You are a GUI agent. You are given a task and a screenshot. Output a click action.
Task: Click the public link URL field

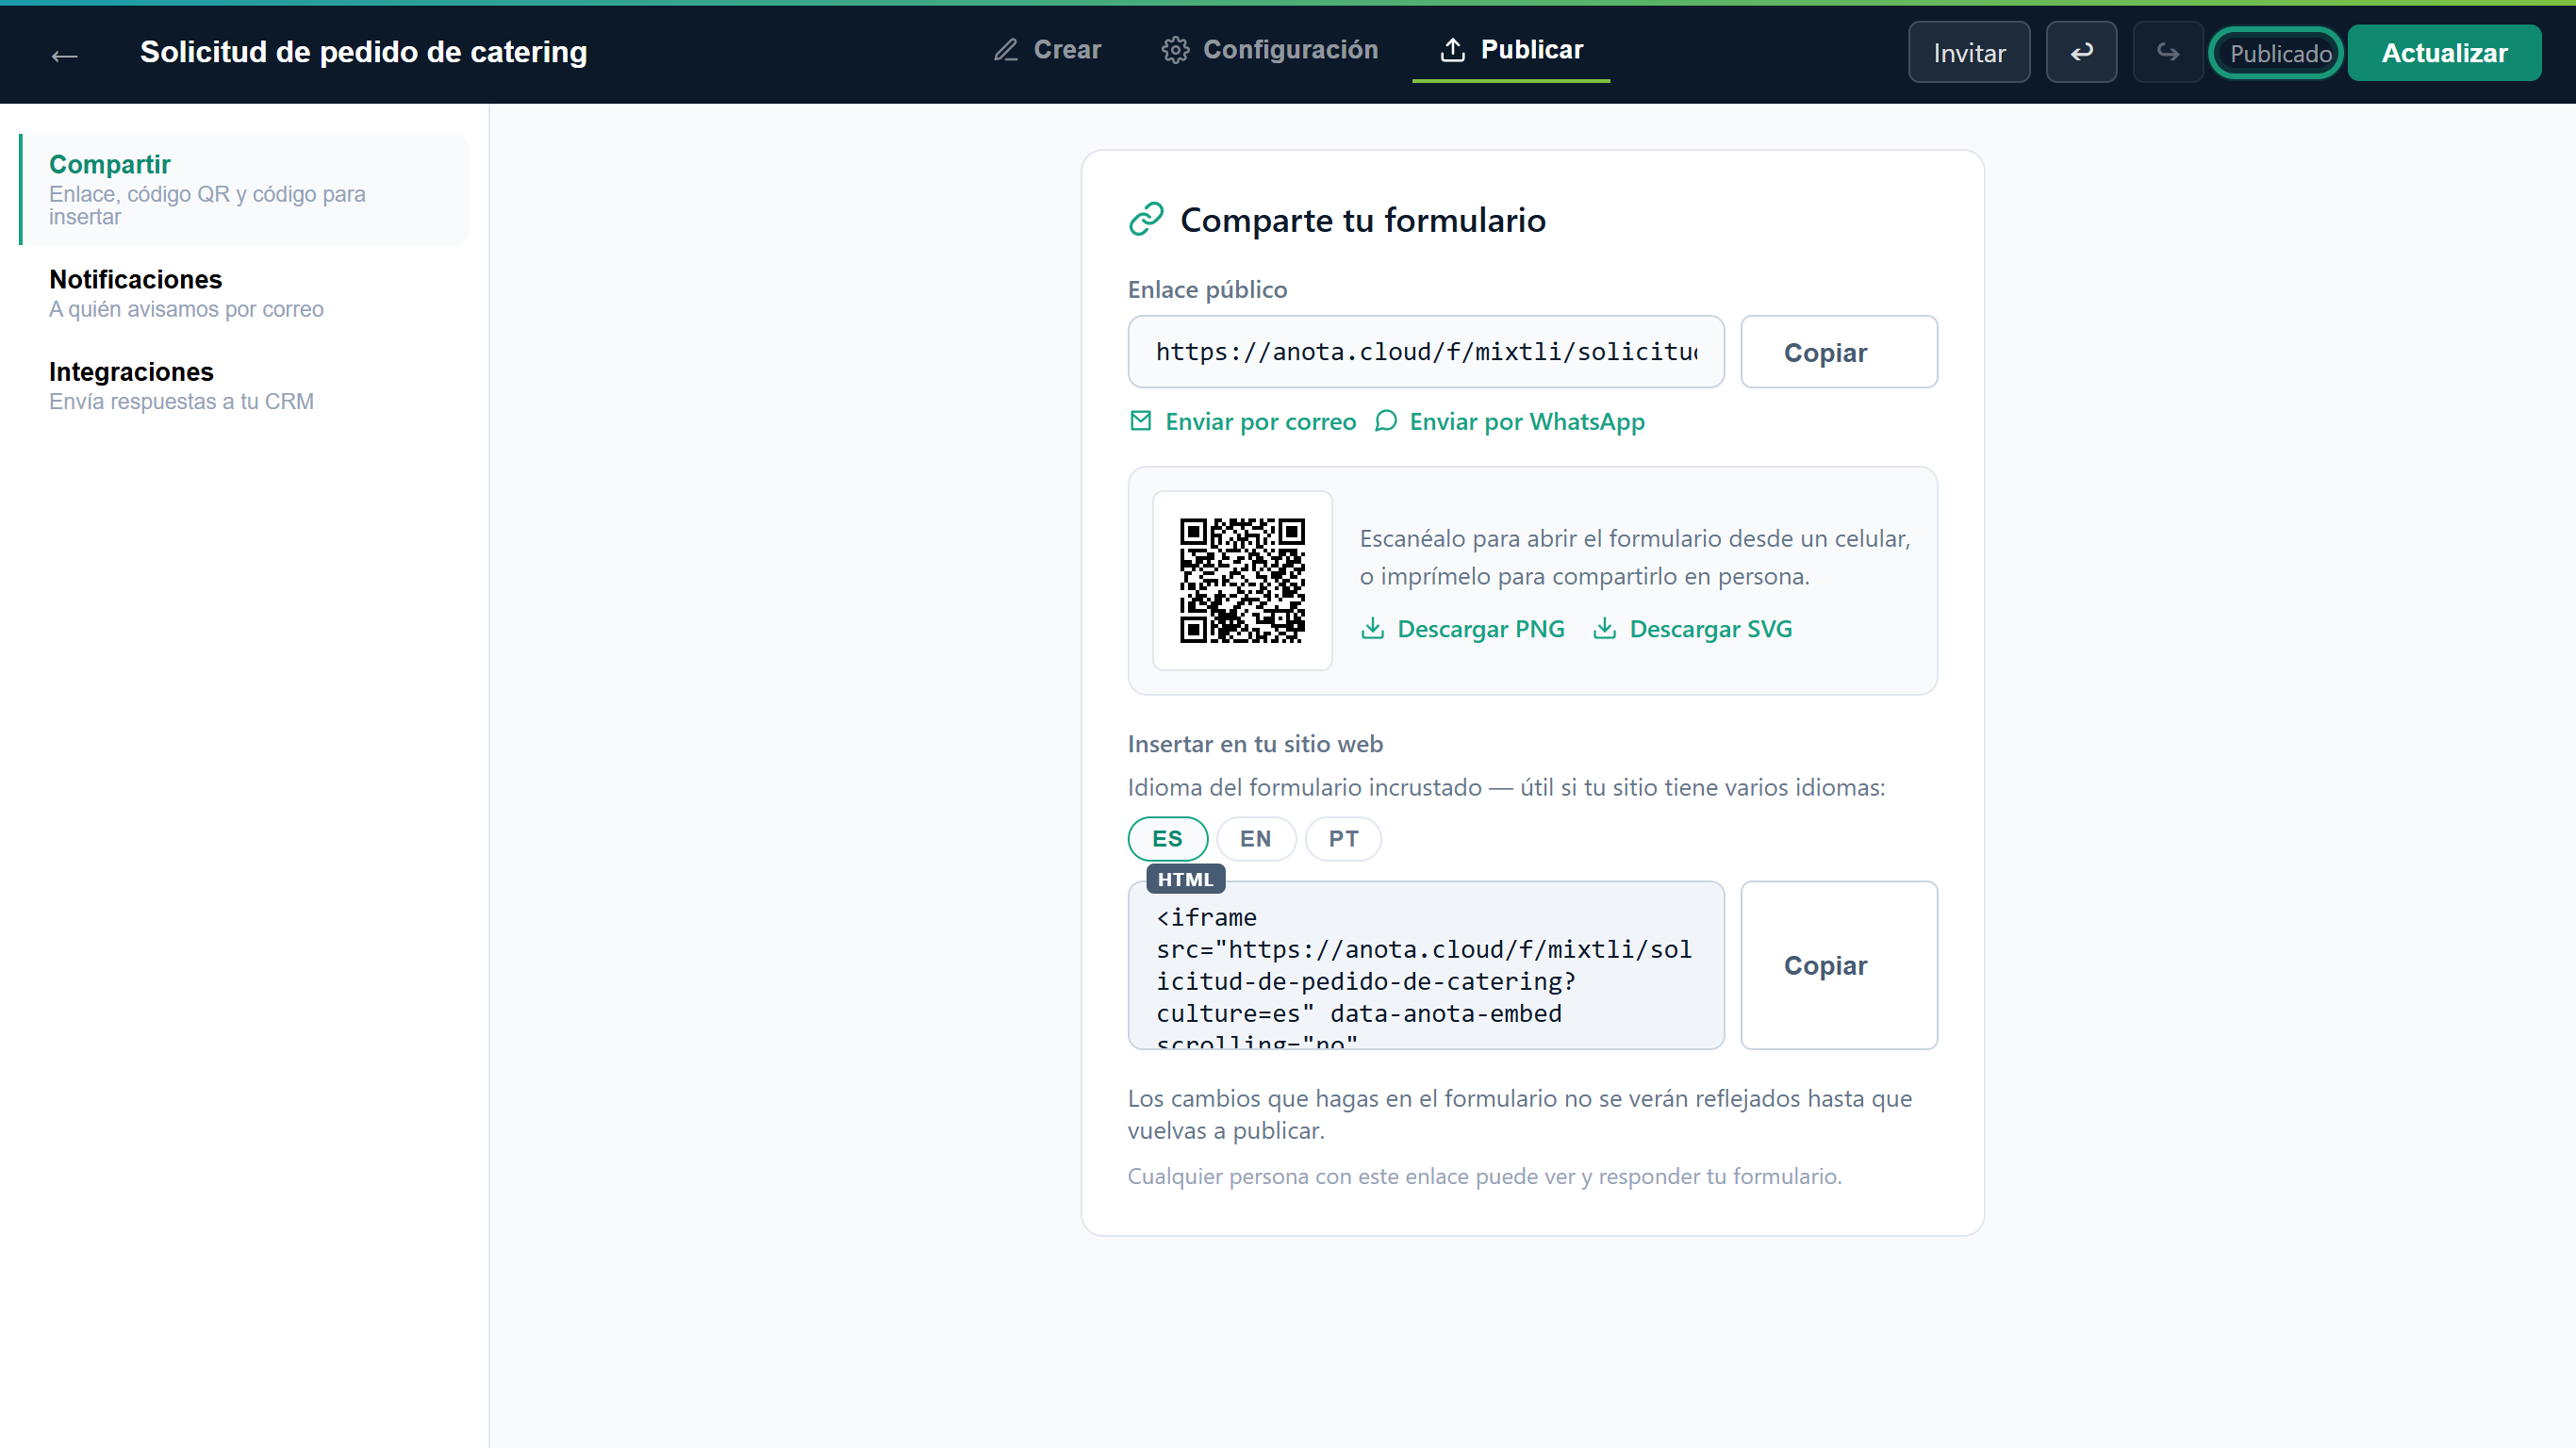point(1426,352)
